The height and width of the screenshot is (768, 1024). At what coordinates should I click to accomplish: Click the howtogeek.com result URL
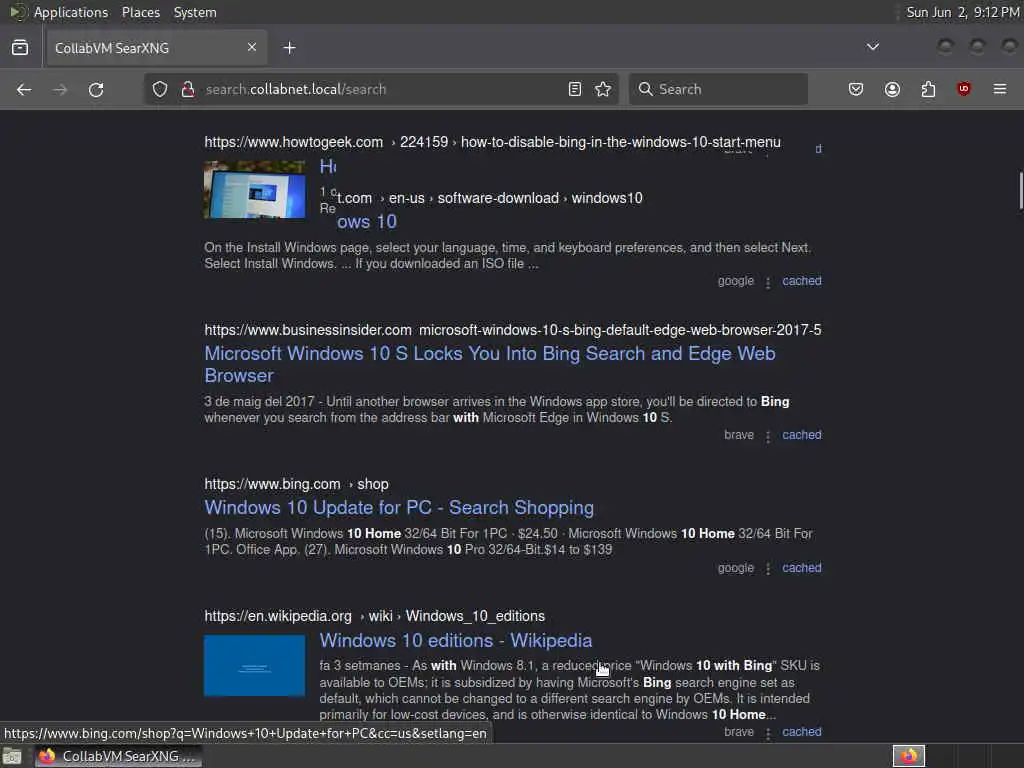pyautogui.click(x=492, y=142)
